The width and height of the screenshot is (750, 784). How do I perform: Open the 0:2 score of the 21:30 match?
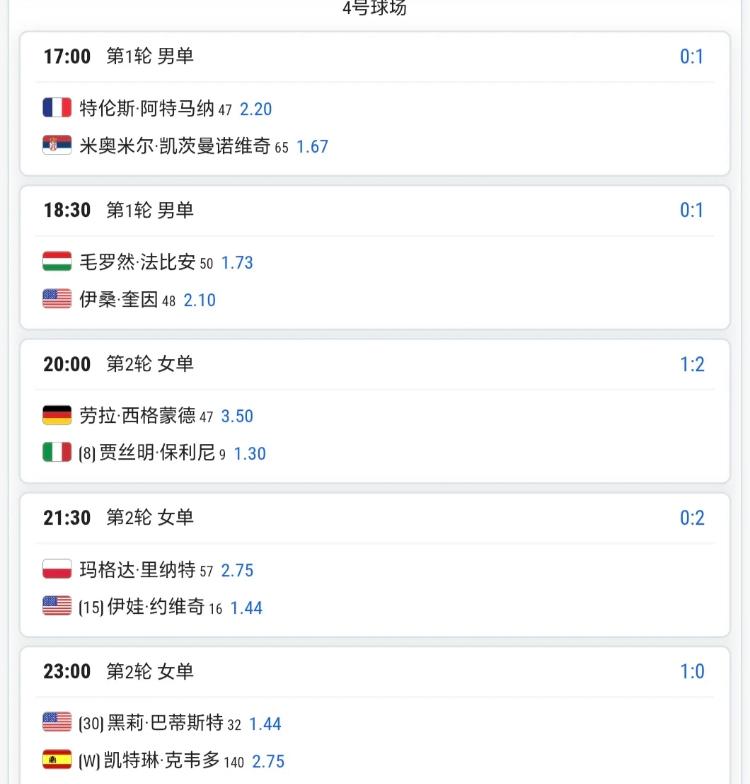tap(692, 518)
